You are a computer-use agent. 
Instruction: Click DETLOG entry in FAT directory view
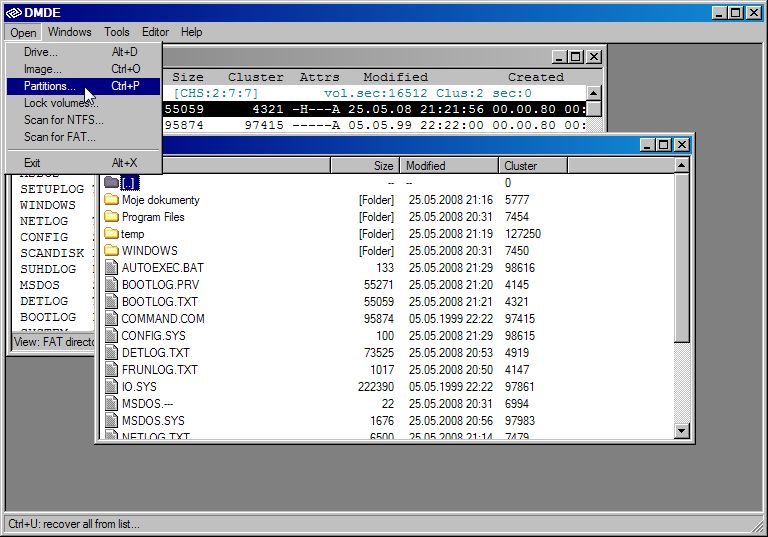44,301
